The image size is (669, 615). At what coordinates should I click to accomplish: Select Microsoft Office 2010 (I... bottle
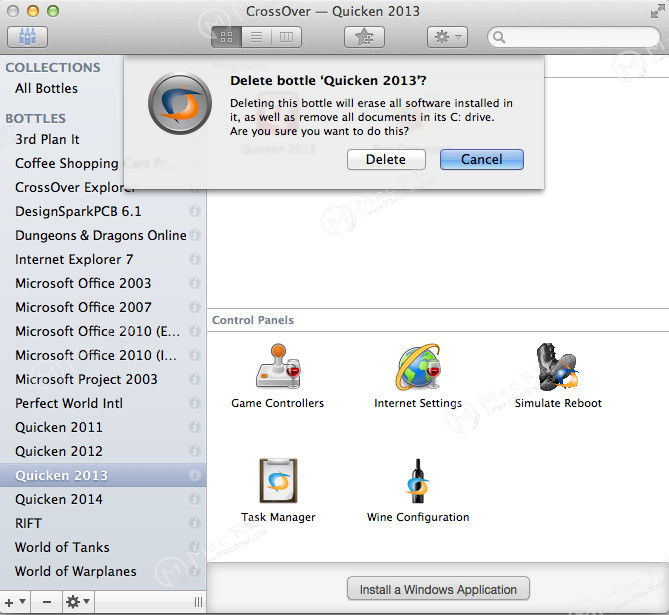[103, 355]
